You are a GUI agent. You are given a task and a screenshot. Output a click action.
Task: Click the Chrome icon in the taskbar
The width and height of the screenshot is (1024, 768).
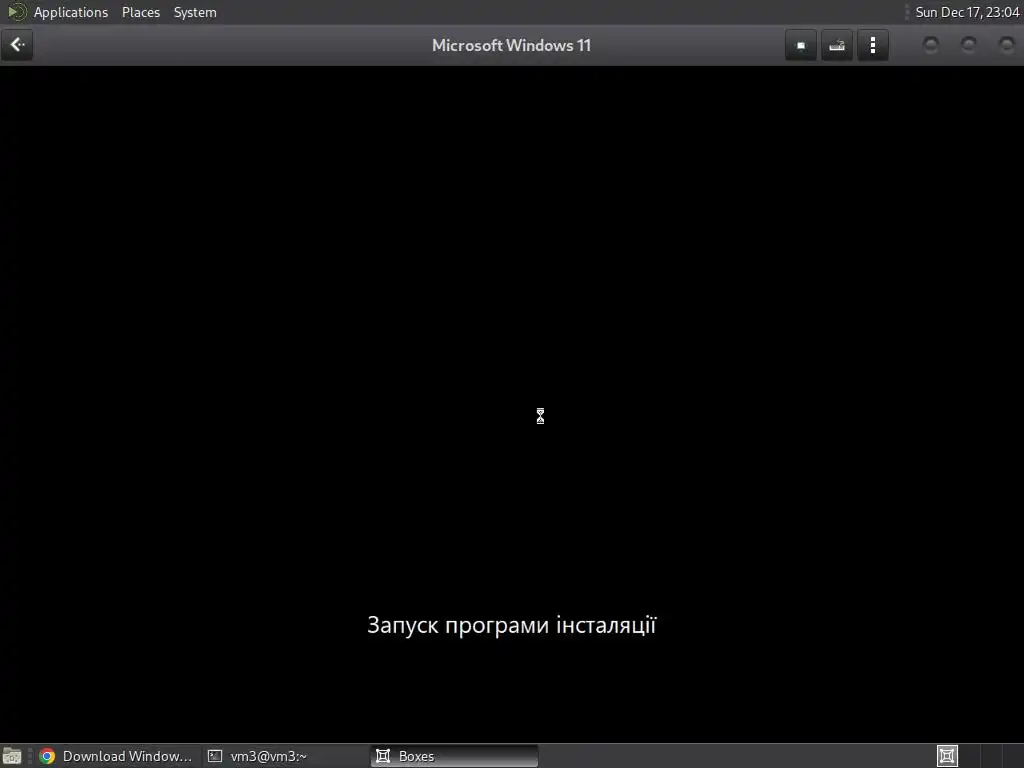[47, 756]
